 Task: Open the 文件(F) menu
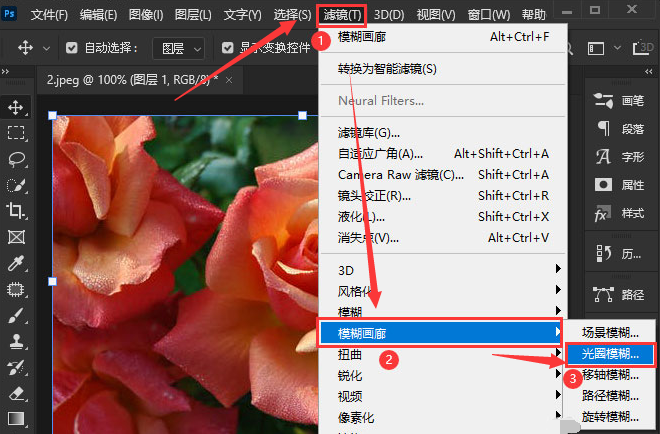[49, 15]
